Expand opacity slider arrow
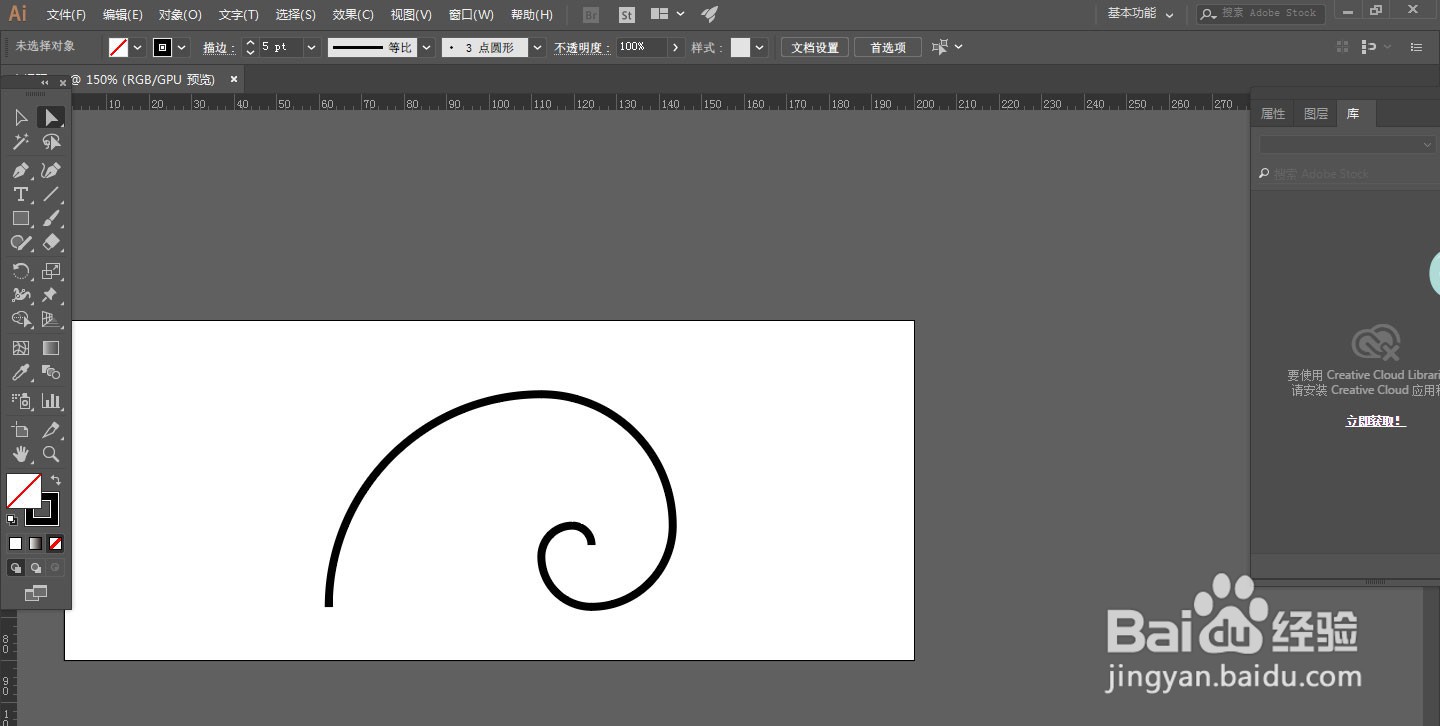Viewport: 1440px width, 726px height. [x=676, y=47]
